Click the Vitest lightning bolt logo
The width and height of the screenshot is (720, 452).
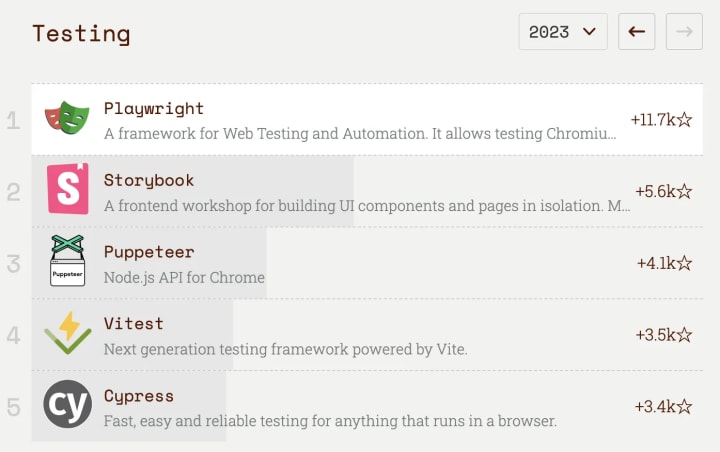(68, 333)
